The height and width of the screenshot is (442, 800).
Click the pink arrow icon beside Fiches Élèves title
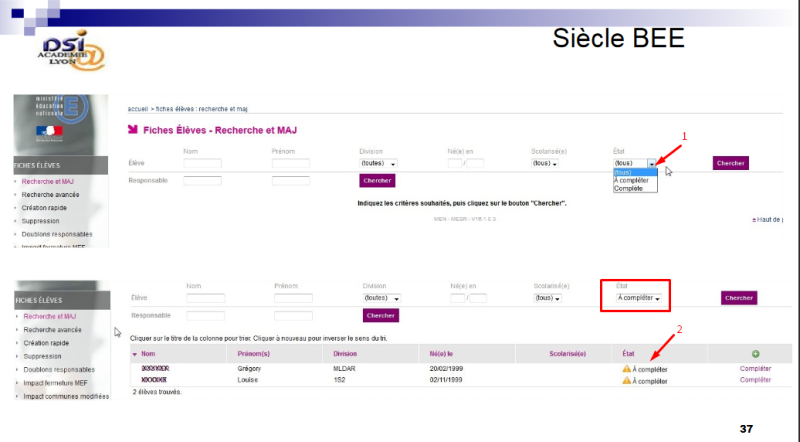click(133, 130)
